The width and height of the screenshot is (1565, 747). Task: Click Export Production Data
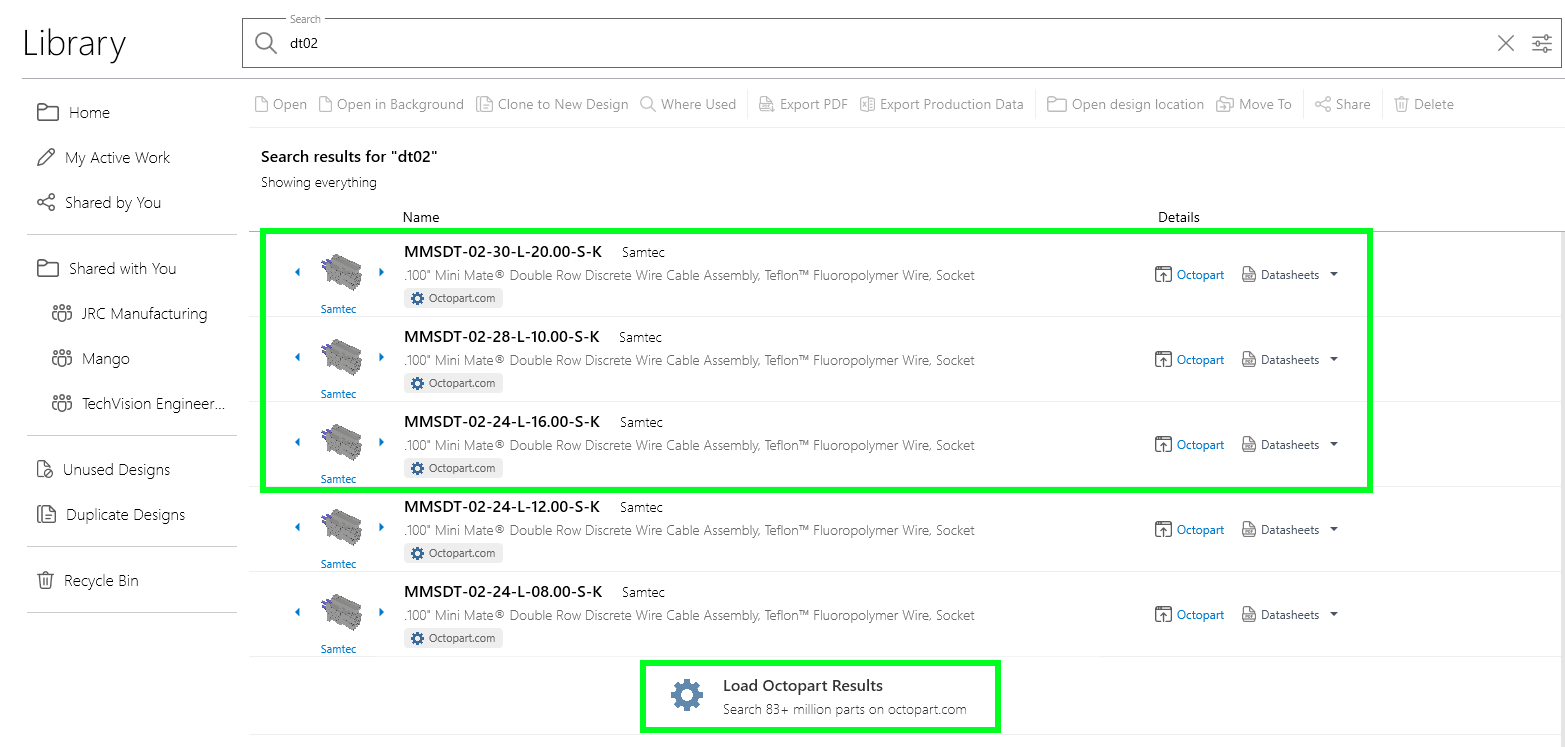[x=942, y=104]
